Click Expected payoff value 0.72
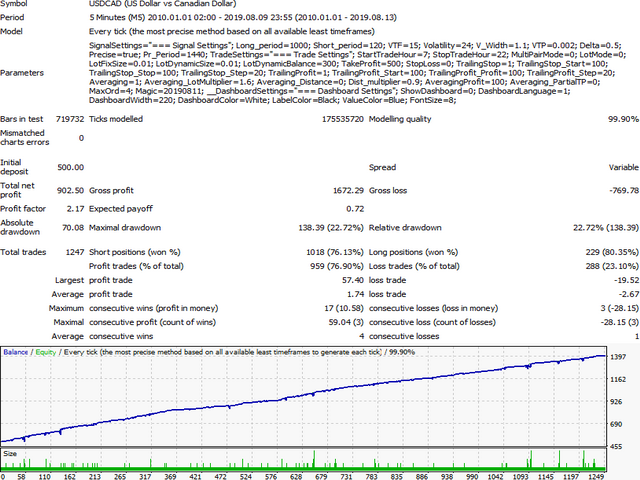640x480 pixels. click(x=355, y=209)
